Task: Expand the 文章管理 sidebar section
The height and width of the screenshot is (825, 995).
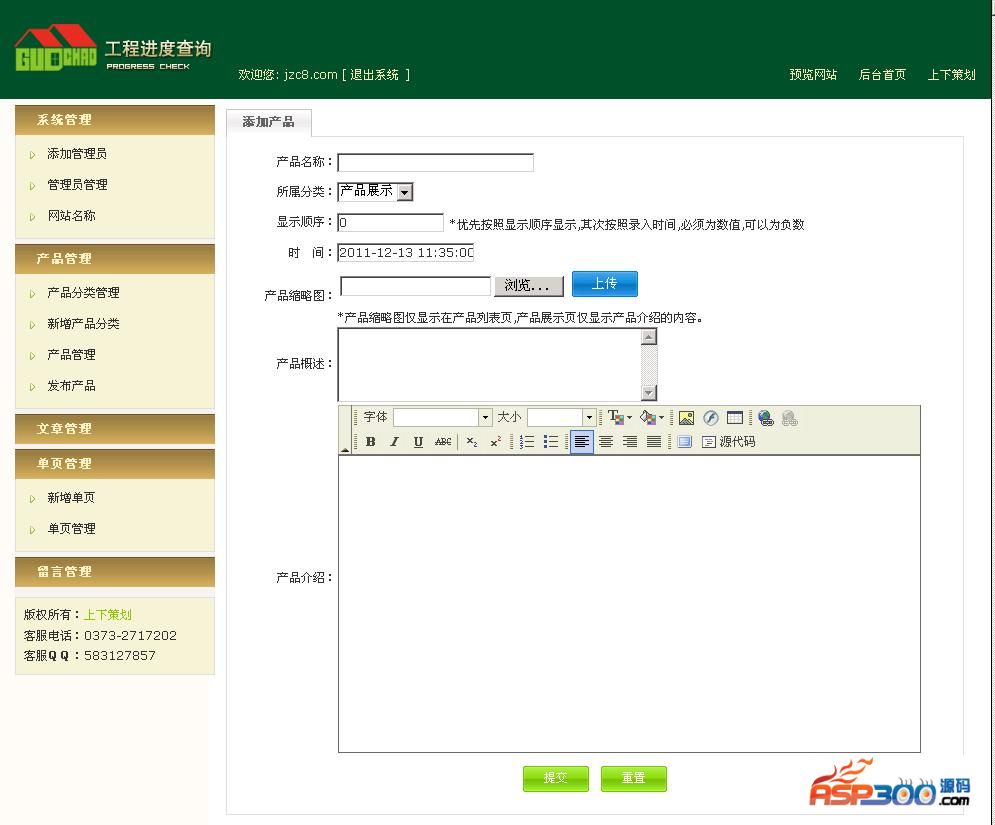Action: tap(64, 429)
